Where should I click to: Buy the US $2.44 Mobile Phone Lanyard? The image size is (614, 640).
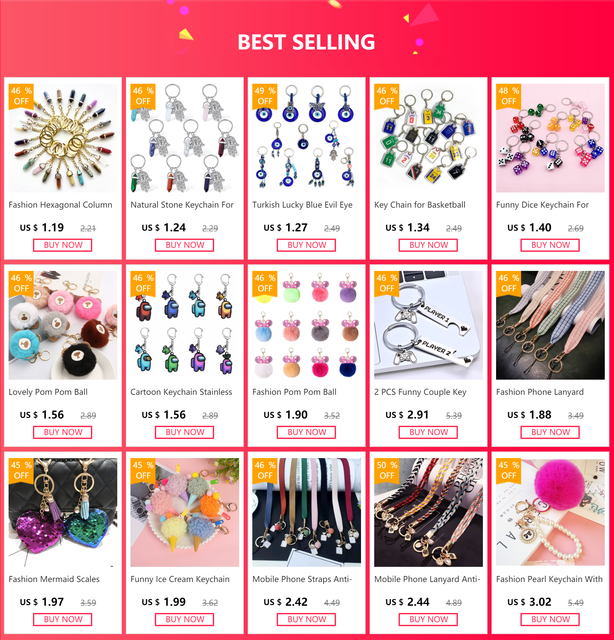tap(428, 620)
